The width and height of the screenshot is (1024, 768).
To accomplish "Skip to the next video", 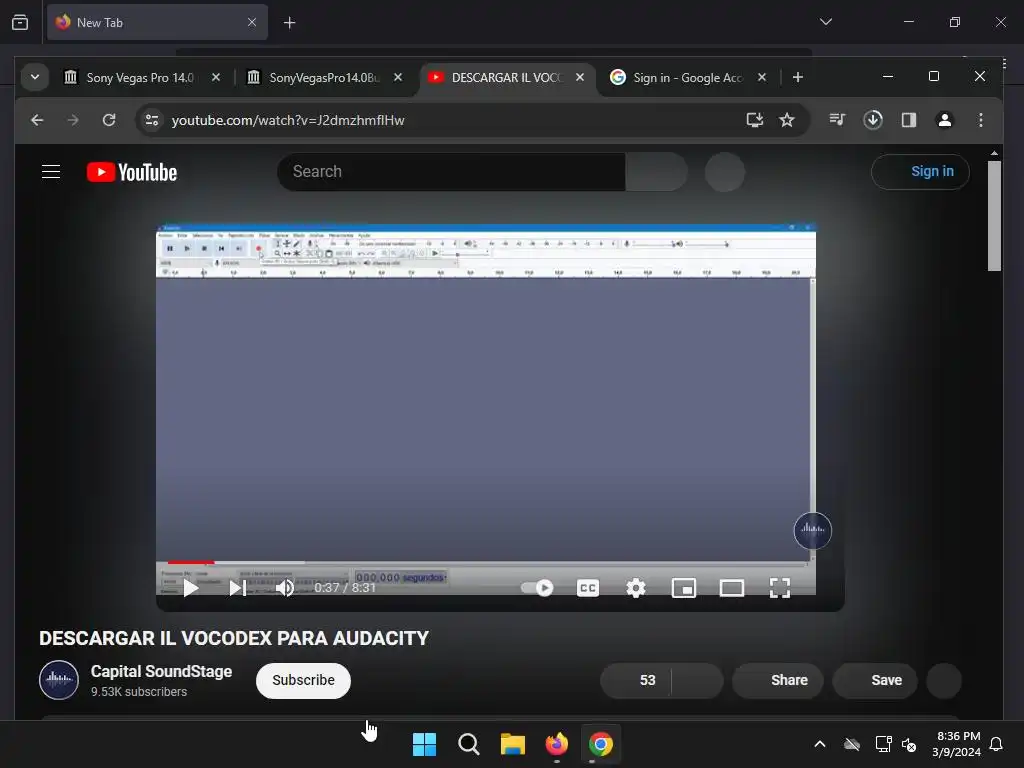I will [238, 588].
